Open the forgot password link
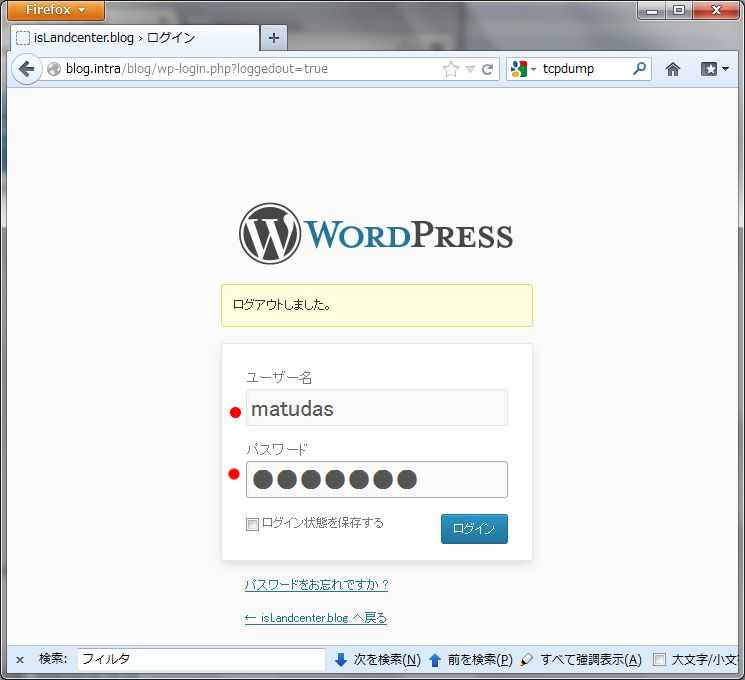Viewport: 745px width, 680px height. pos(316,584)
